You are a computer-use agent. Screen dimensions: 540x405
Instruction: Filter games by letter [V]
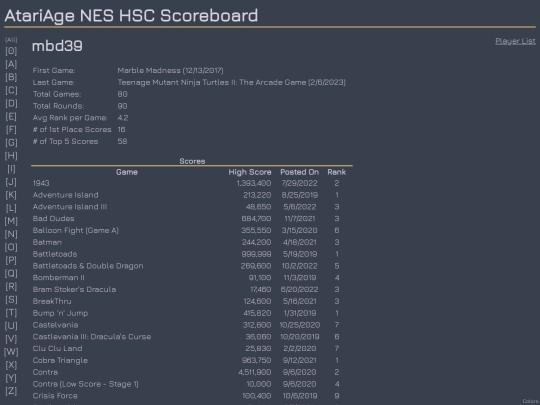(11, 339)
